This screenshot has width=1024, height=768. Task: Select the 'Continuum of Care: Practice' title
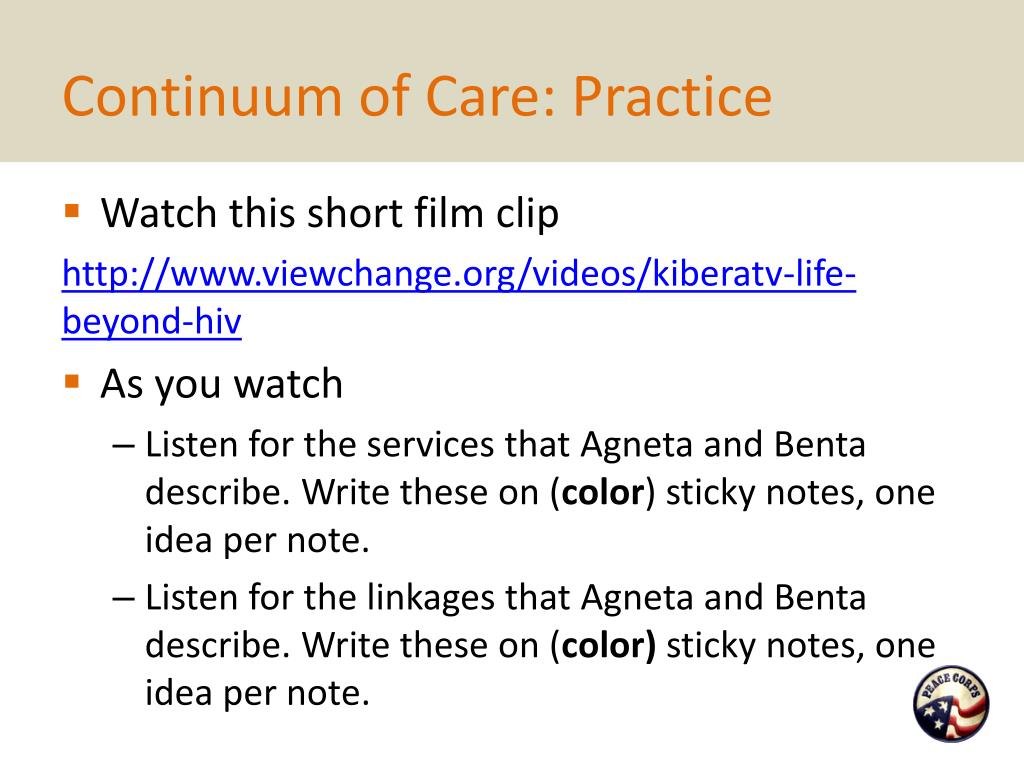tap(417, 97)
